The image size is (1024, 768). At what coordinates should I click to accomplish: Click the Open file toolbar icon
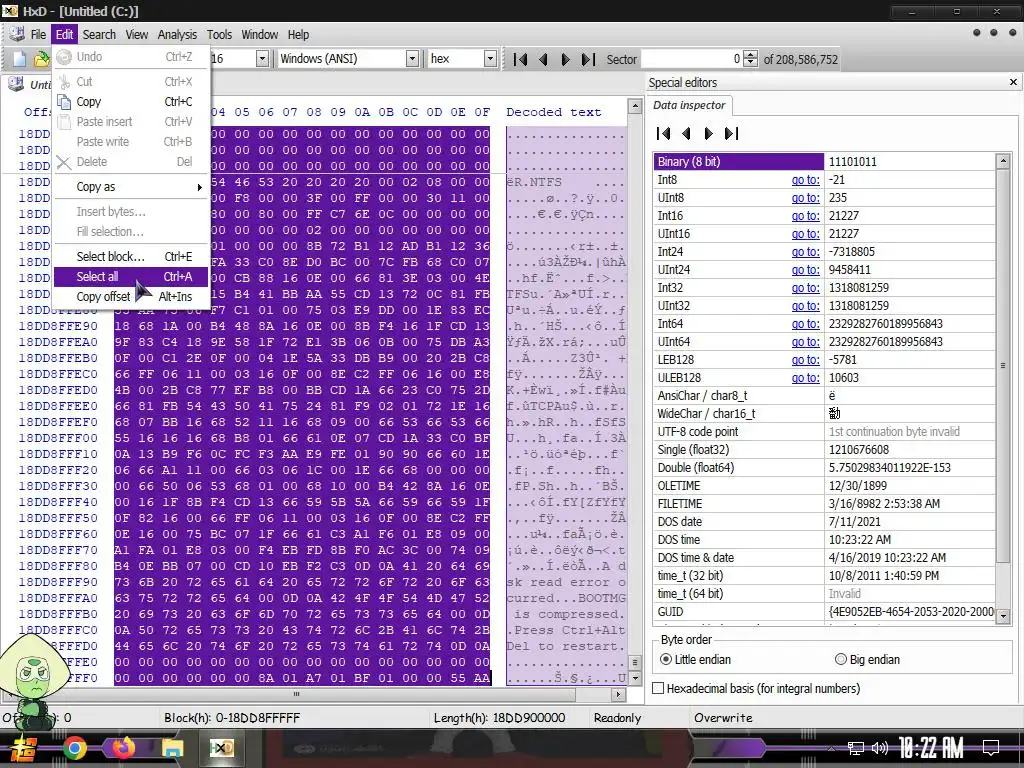click(x=41, y=59)
